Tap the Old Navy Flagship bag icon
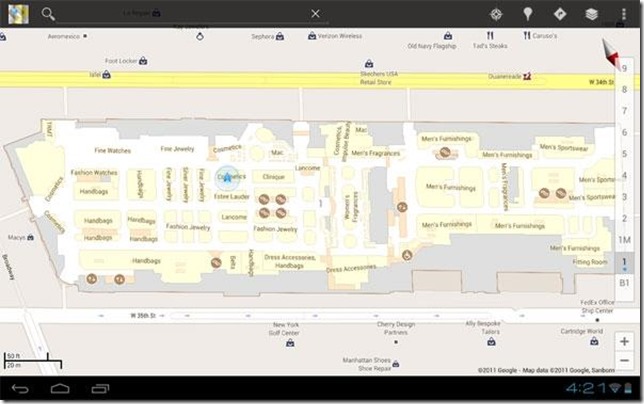Screen dimensions: 644x404 (x=448, y=36)
